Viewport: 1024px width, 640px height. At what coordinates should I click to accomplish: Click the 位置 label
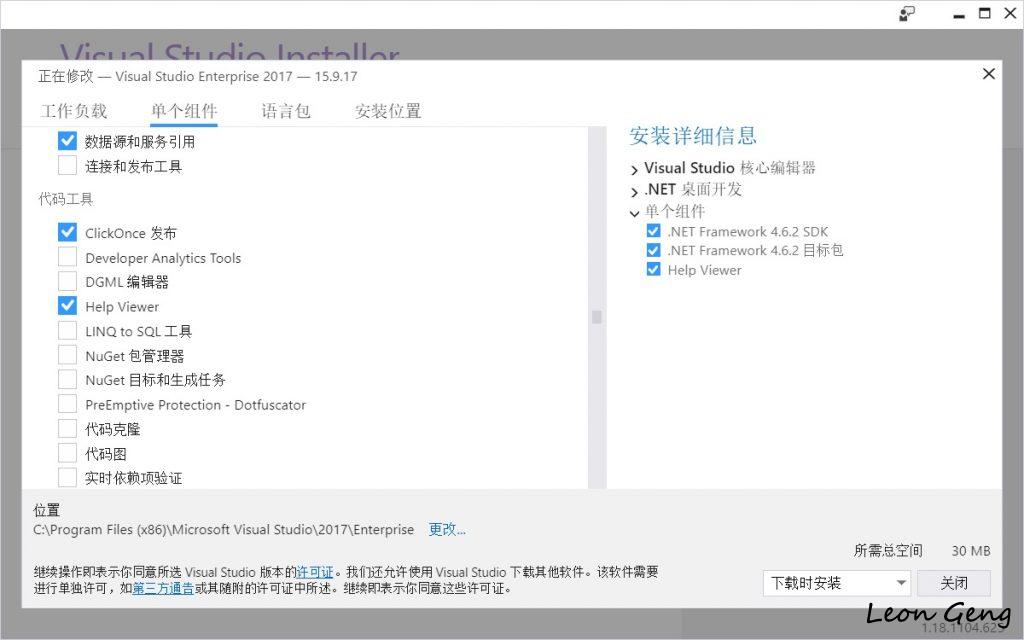(x=46, y=510)
